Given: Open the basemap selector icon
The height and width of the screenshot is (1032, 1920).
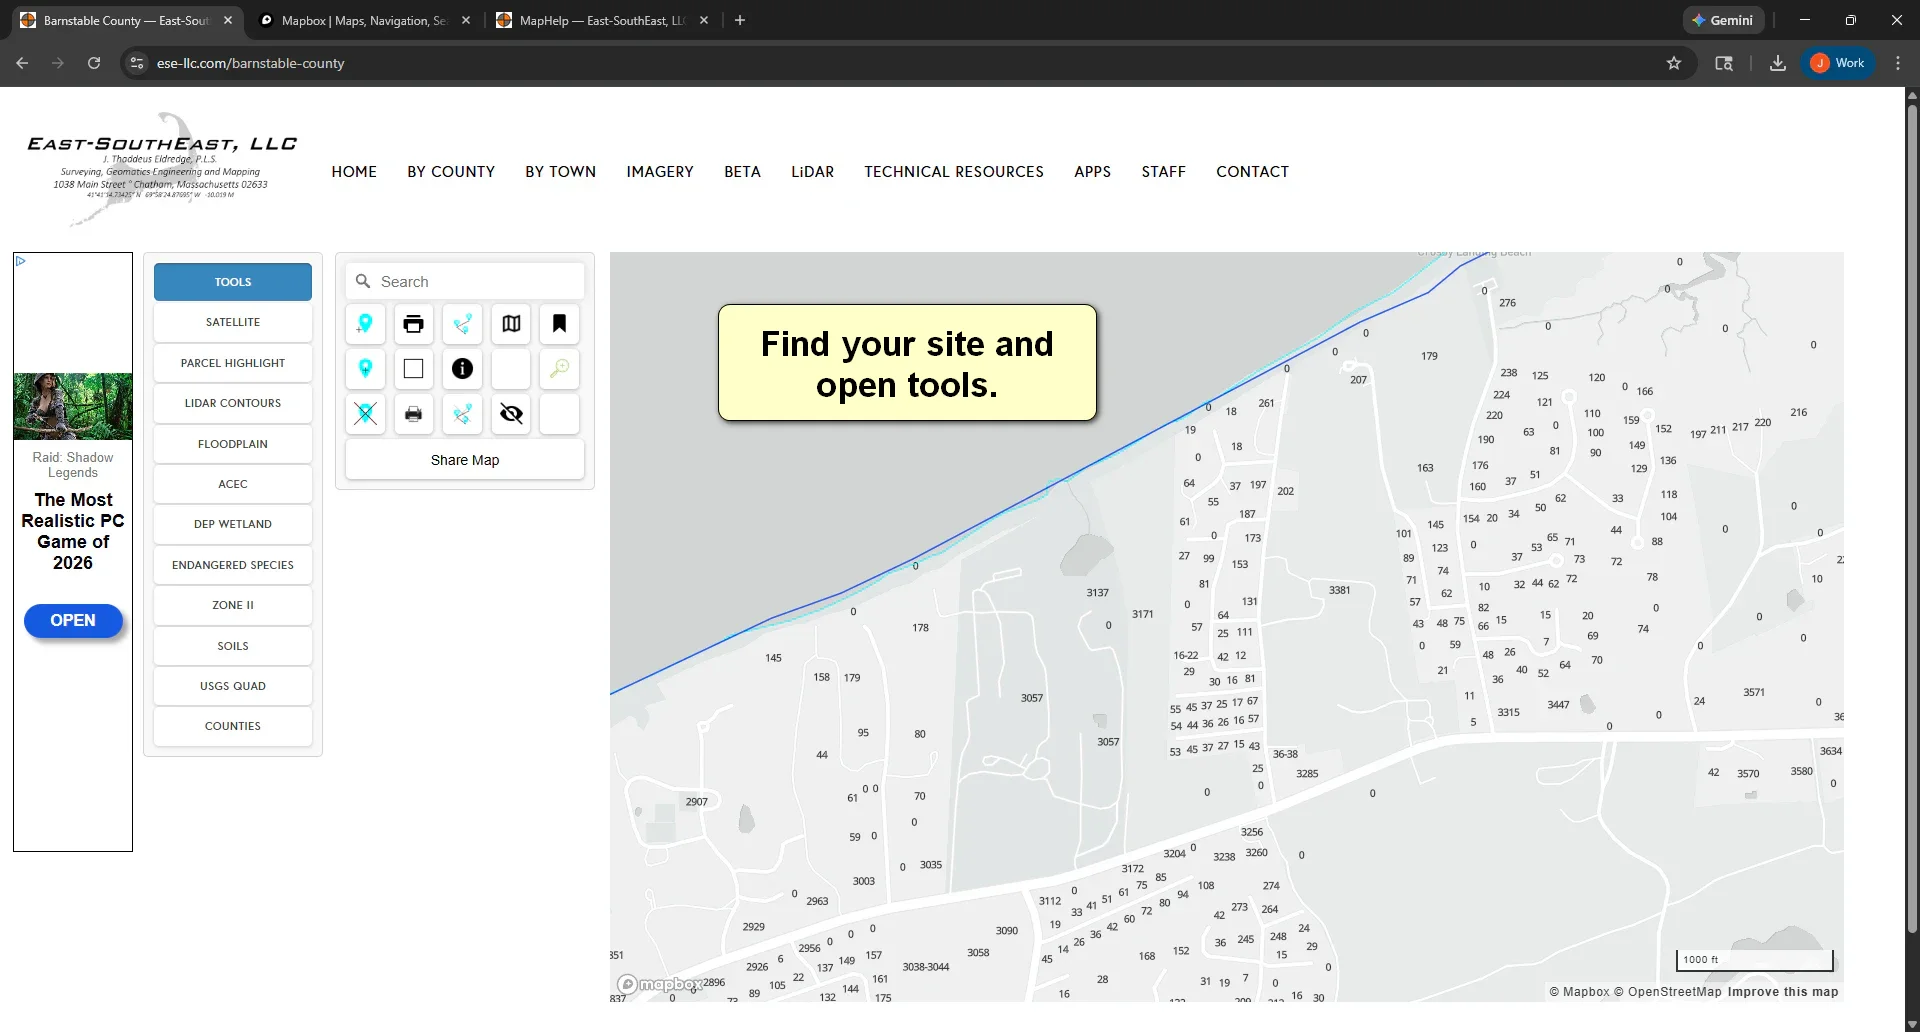Looking at the screenshot, I should pyautogui.click(x=511, y=324).
